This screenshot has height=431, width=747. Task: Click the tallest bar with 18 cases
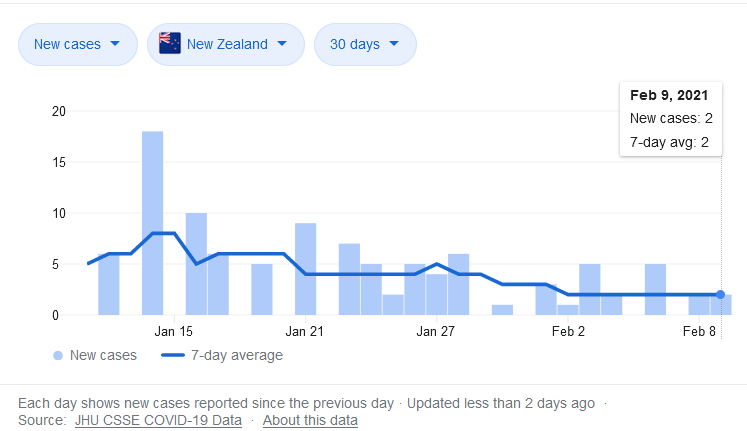click(x=152, y=223)
